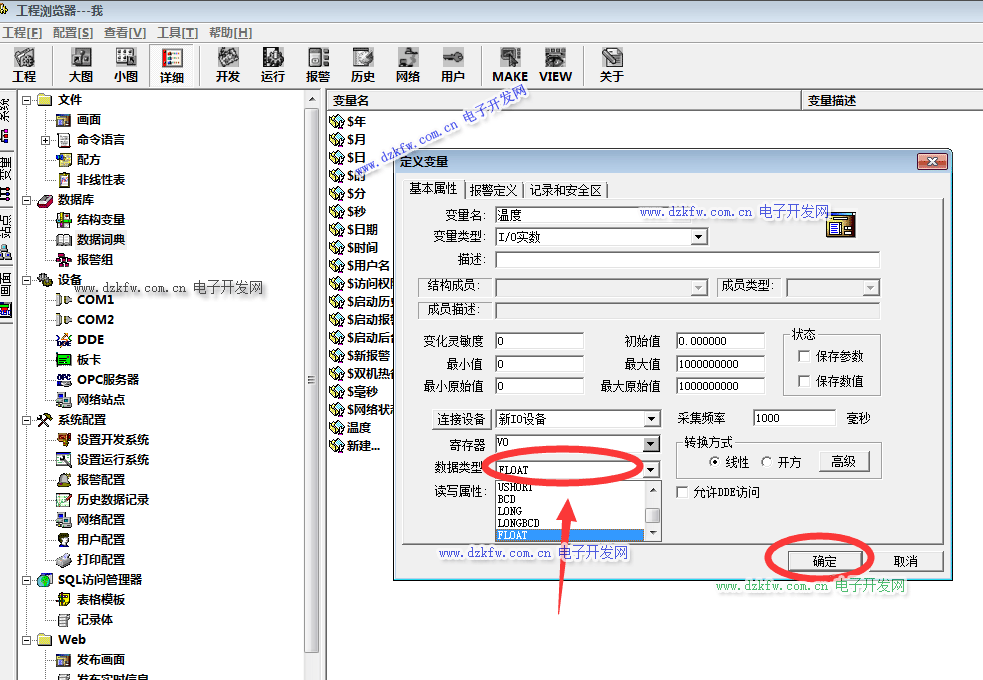Open the 报警 (Alarm) toolbar icon
Viewport: 983px width, 680px height.
click(x=318, y=64)
